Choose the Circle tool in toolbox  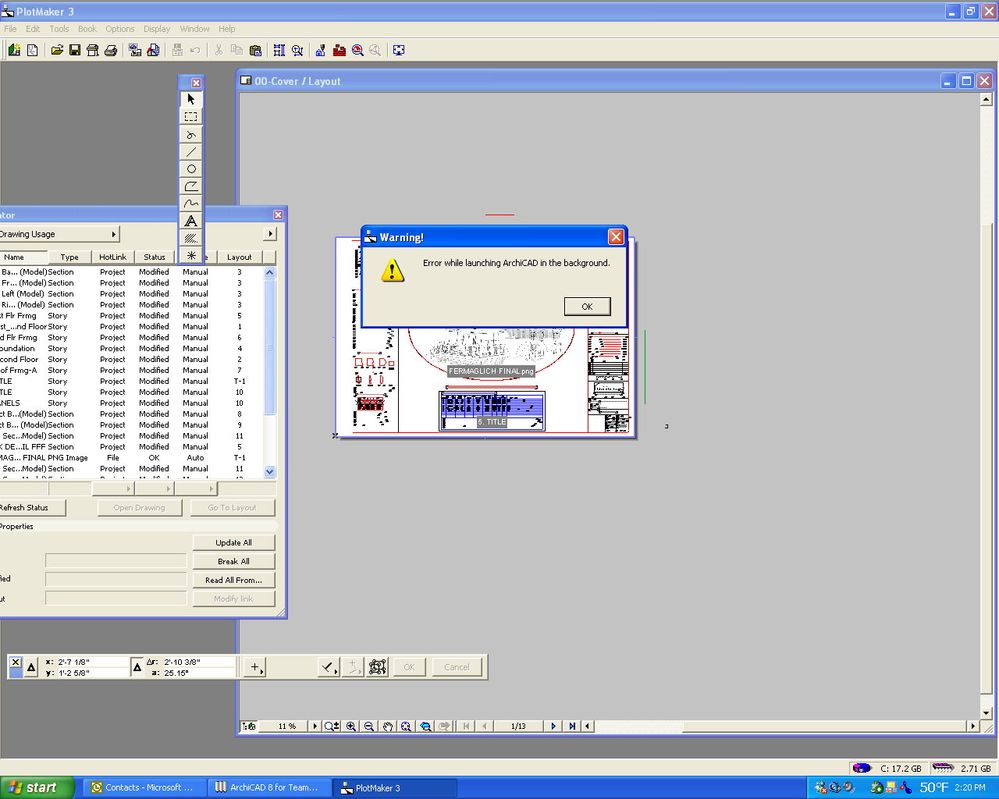point(190,169)
